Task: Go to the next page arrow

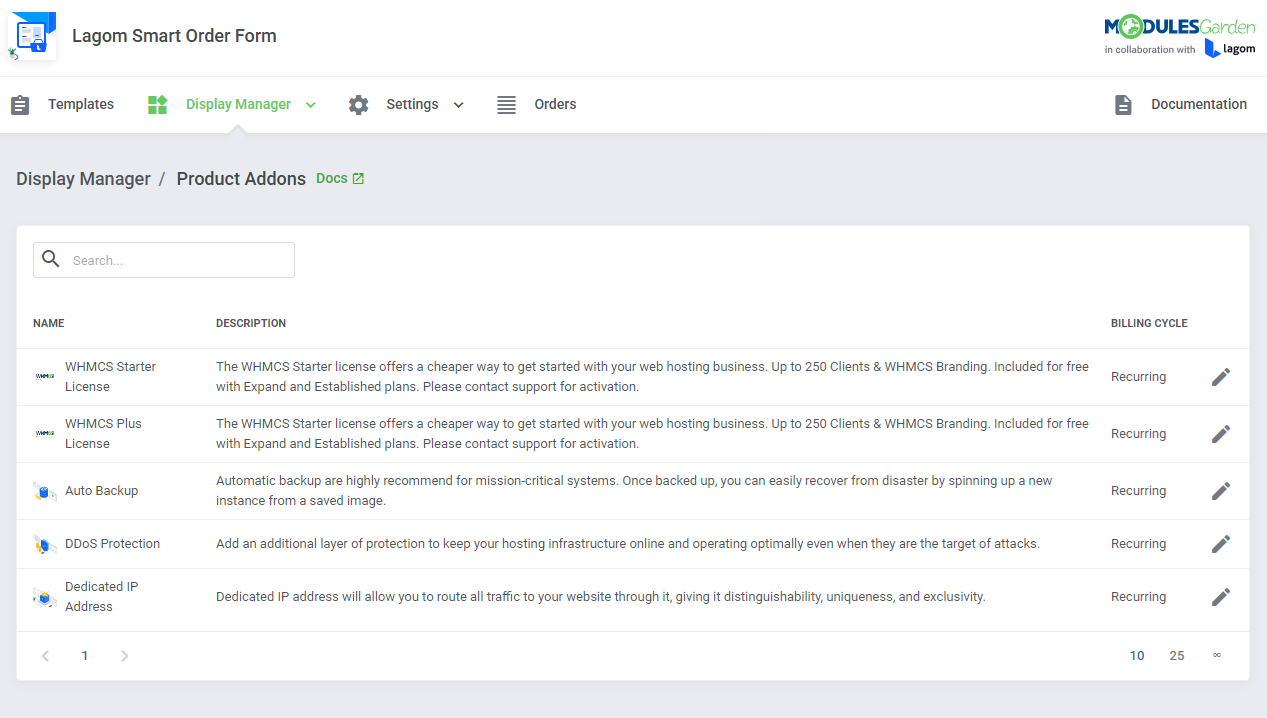Action: point(124,656)
